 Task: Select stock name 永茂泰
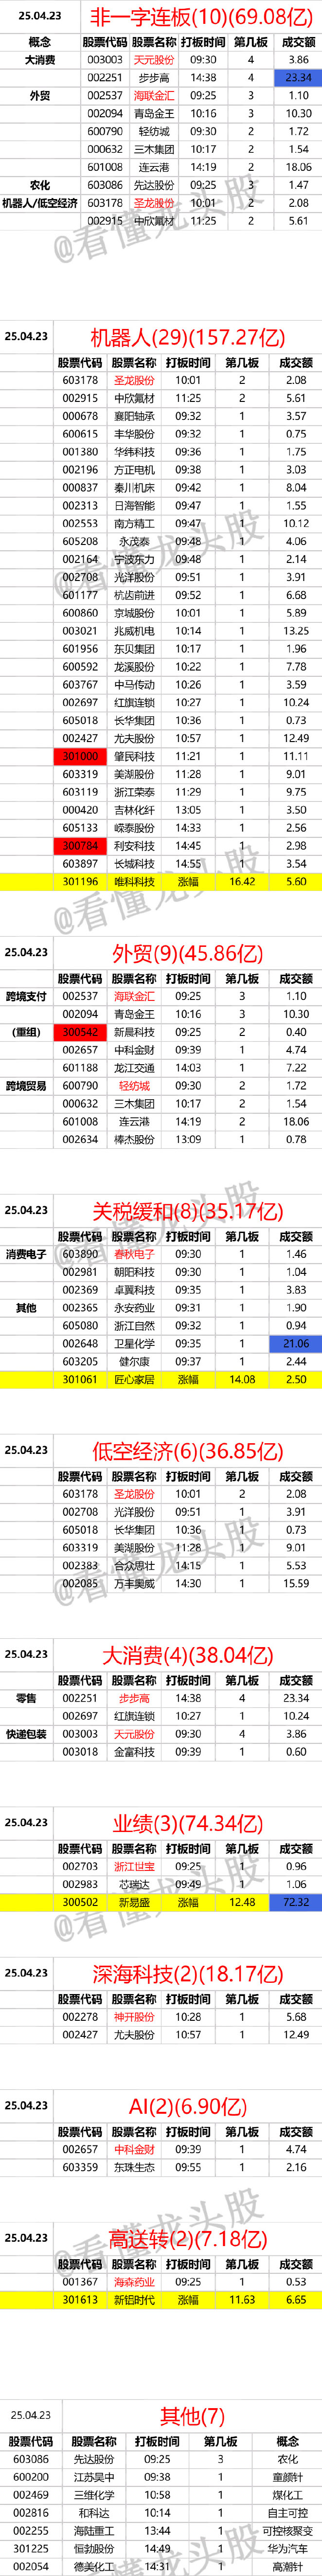(x=134, y=541)
